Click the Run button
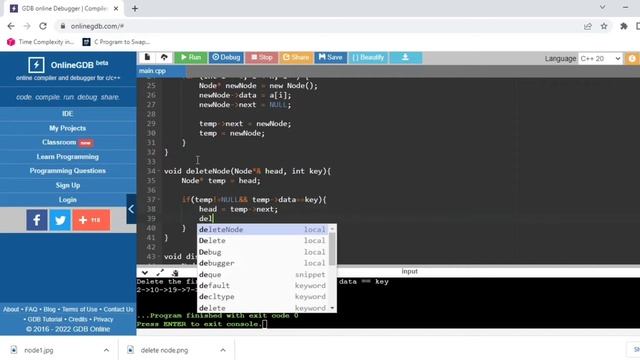This screenshot has width=640, height=360. pos(191,58)
